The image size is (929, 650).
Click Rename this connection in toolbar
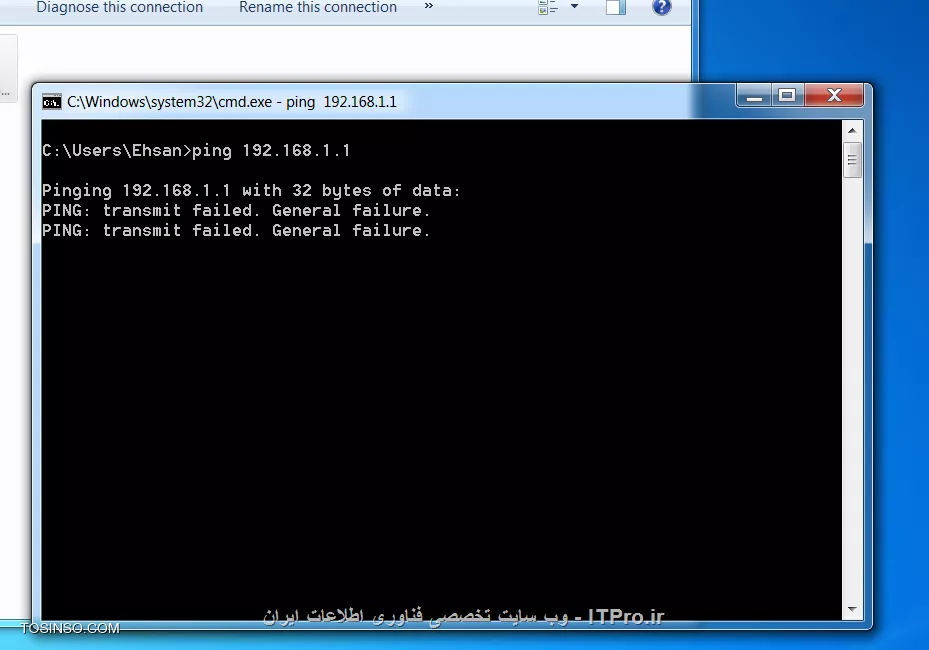pos(318,7)
